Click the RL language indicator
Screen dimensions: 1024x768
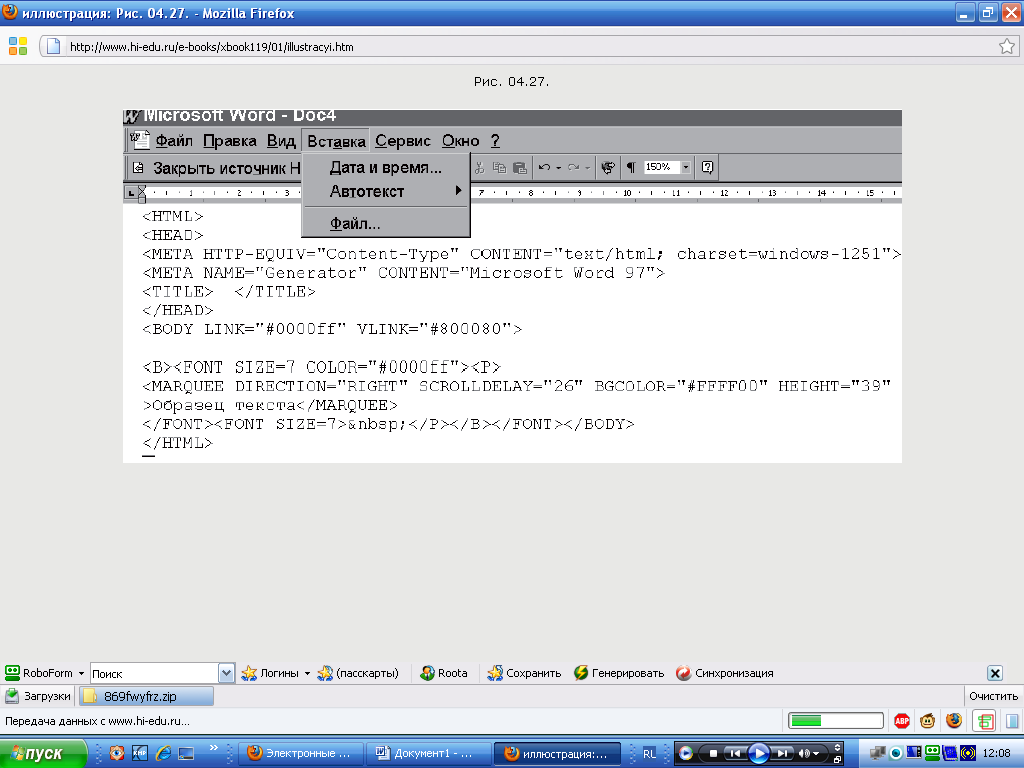tap(649, 754)
